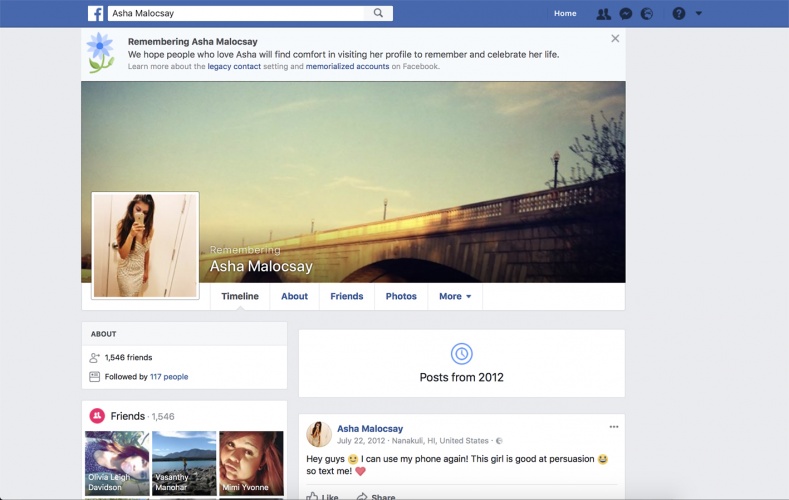The height and width of the screenshot is (500, 789).
Task: Click the search magnifier button
Action: point(378,13)
